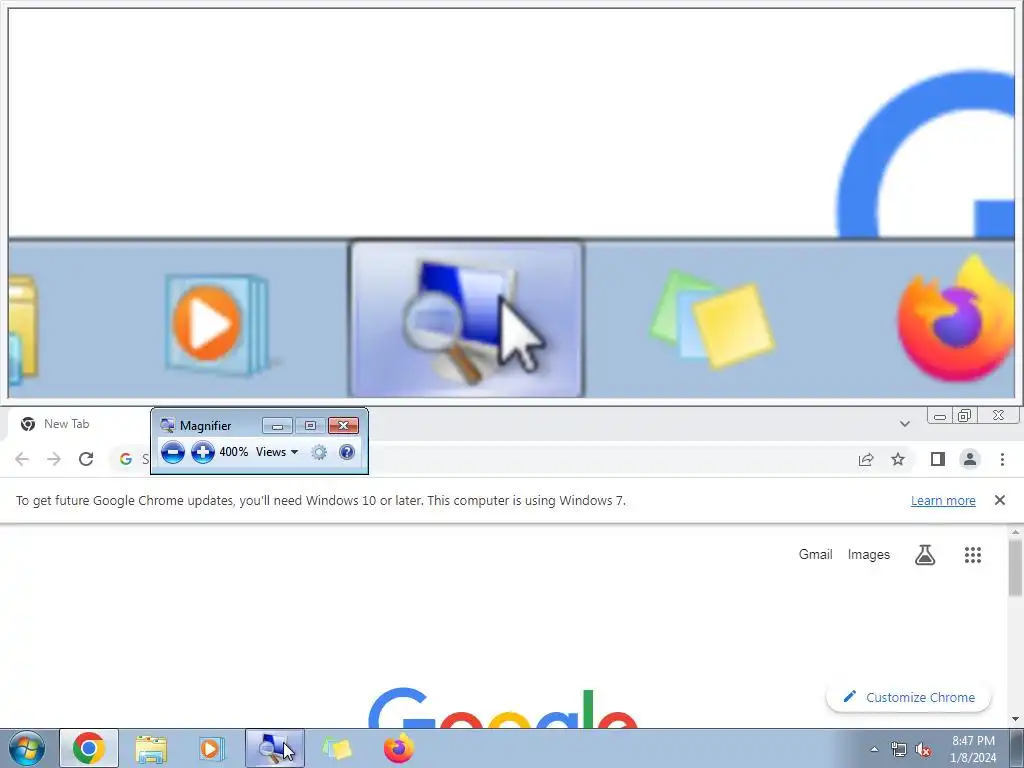This screenshot has width=1024, height=768.
Task: Open Chrome profile avatar
Action: tap(970, 459)
